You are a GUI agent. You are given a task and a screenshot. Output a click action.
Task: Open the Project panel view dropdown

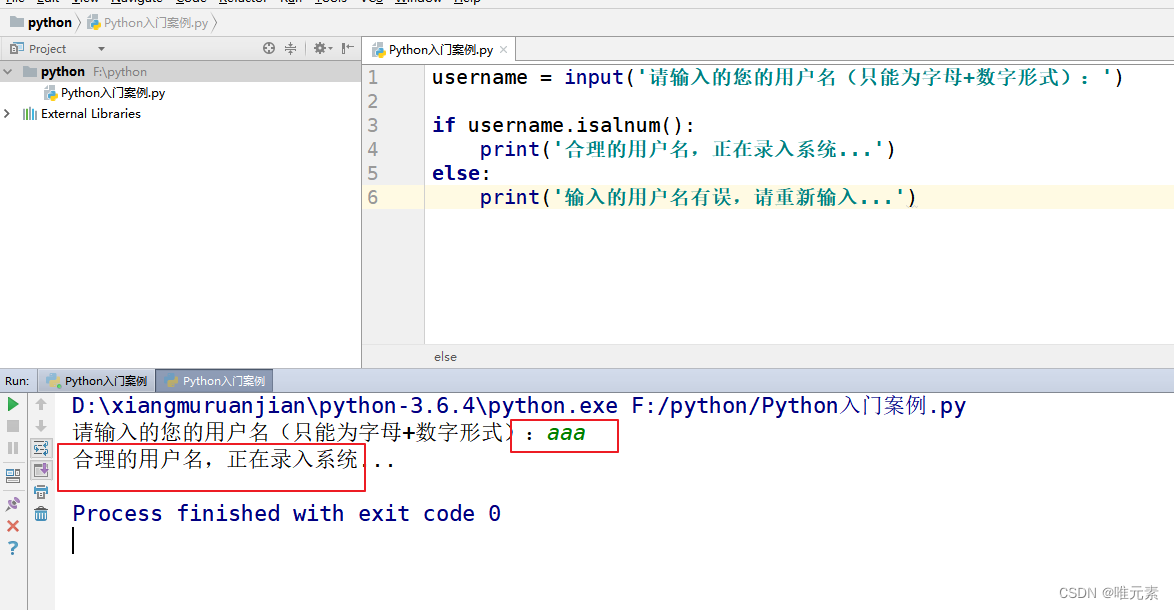[x=101, y=48]
